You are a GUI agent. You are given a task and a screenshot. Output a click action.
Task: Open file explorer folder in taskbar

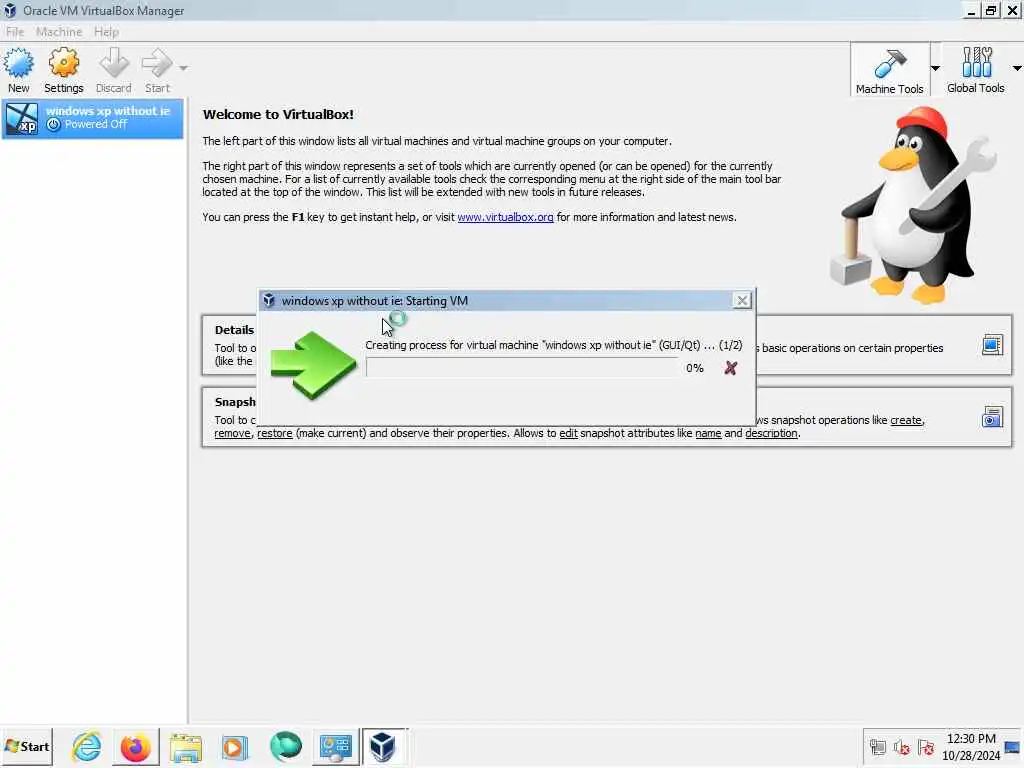tap(185, 746)
